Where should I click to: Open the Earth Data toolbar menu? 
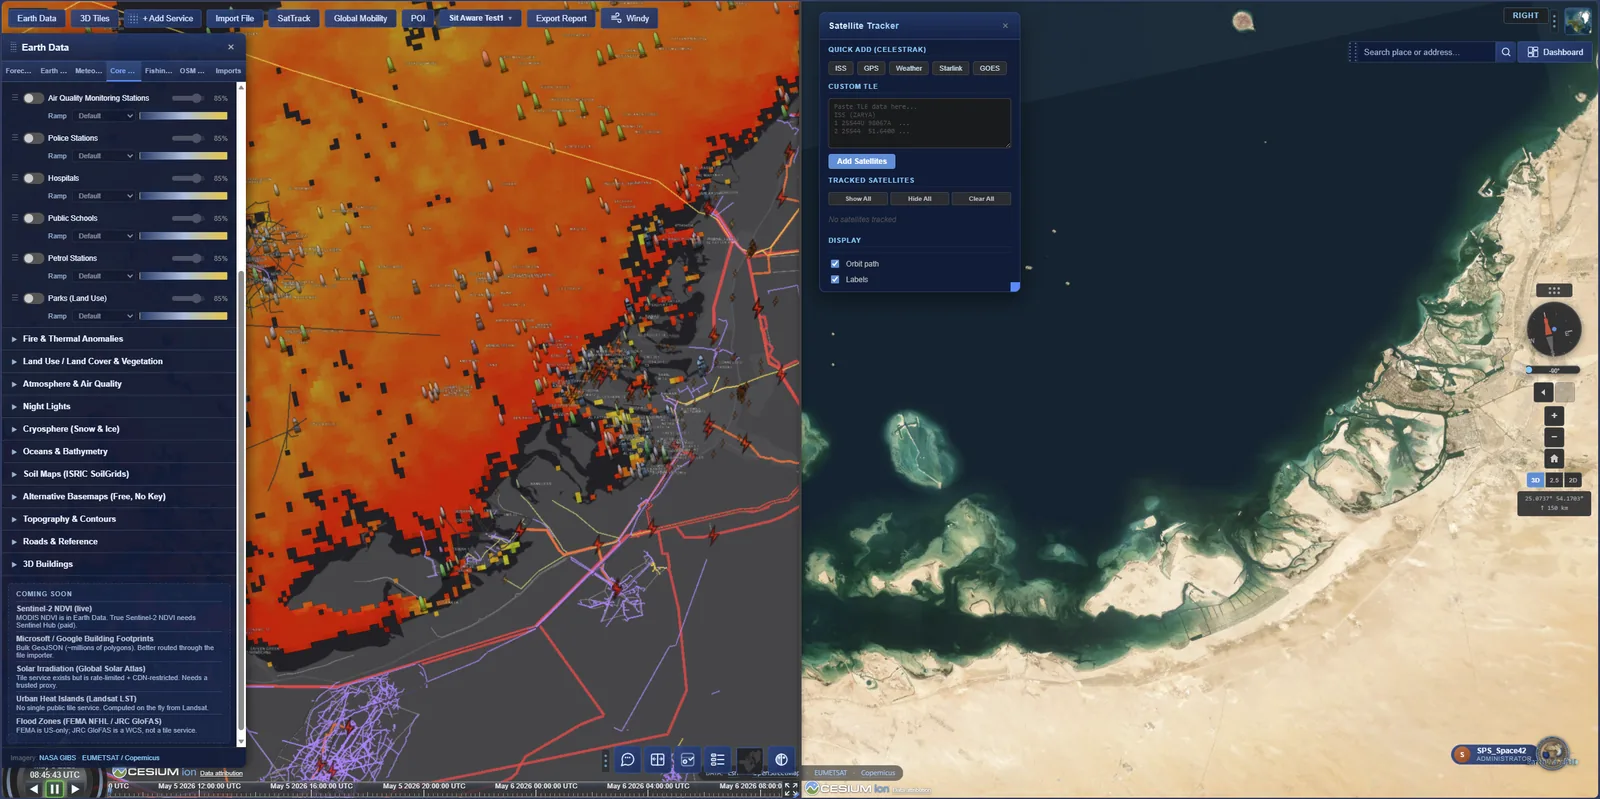click(x=37, y=18)
